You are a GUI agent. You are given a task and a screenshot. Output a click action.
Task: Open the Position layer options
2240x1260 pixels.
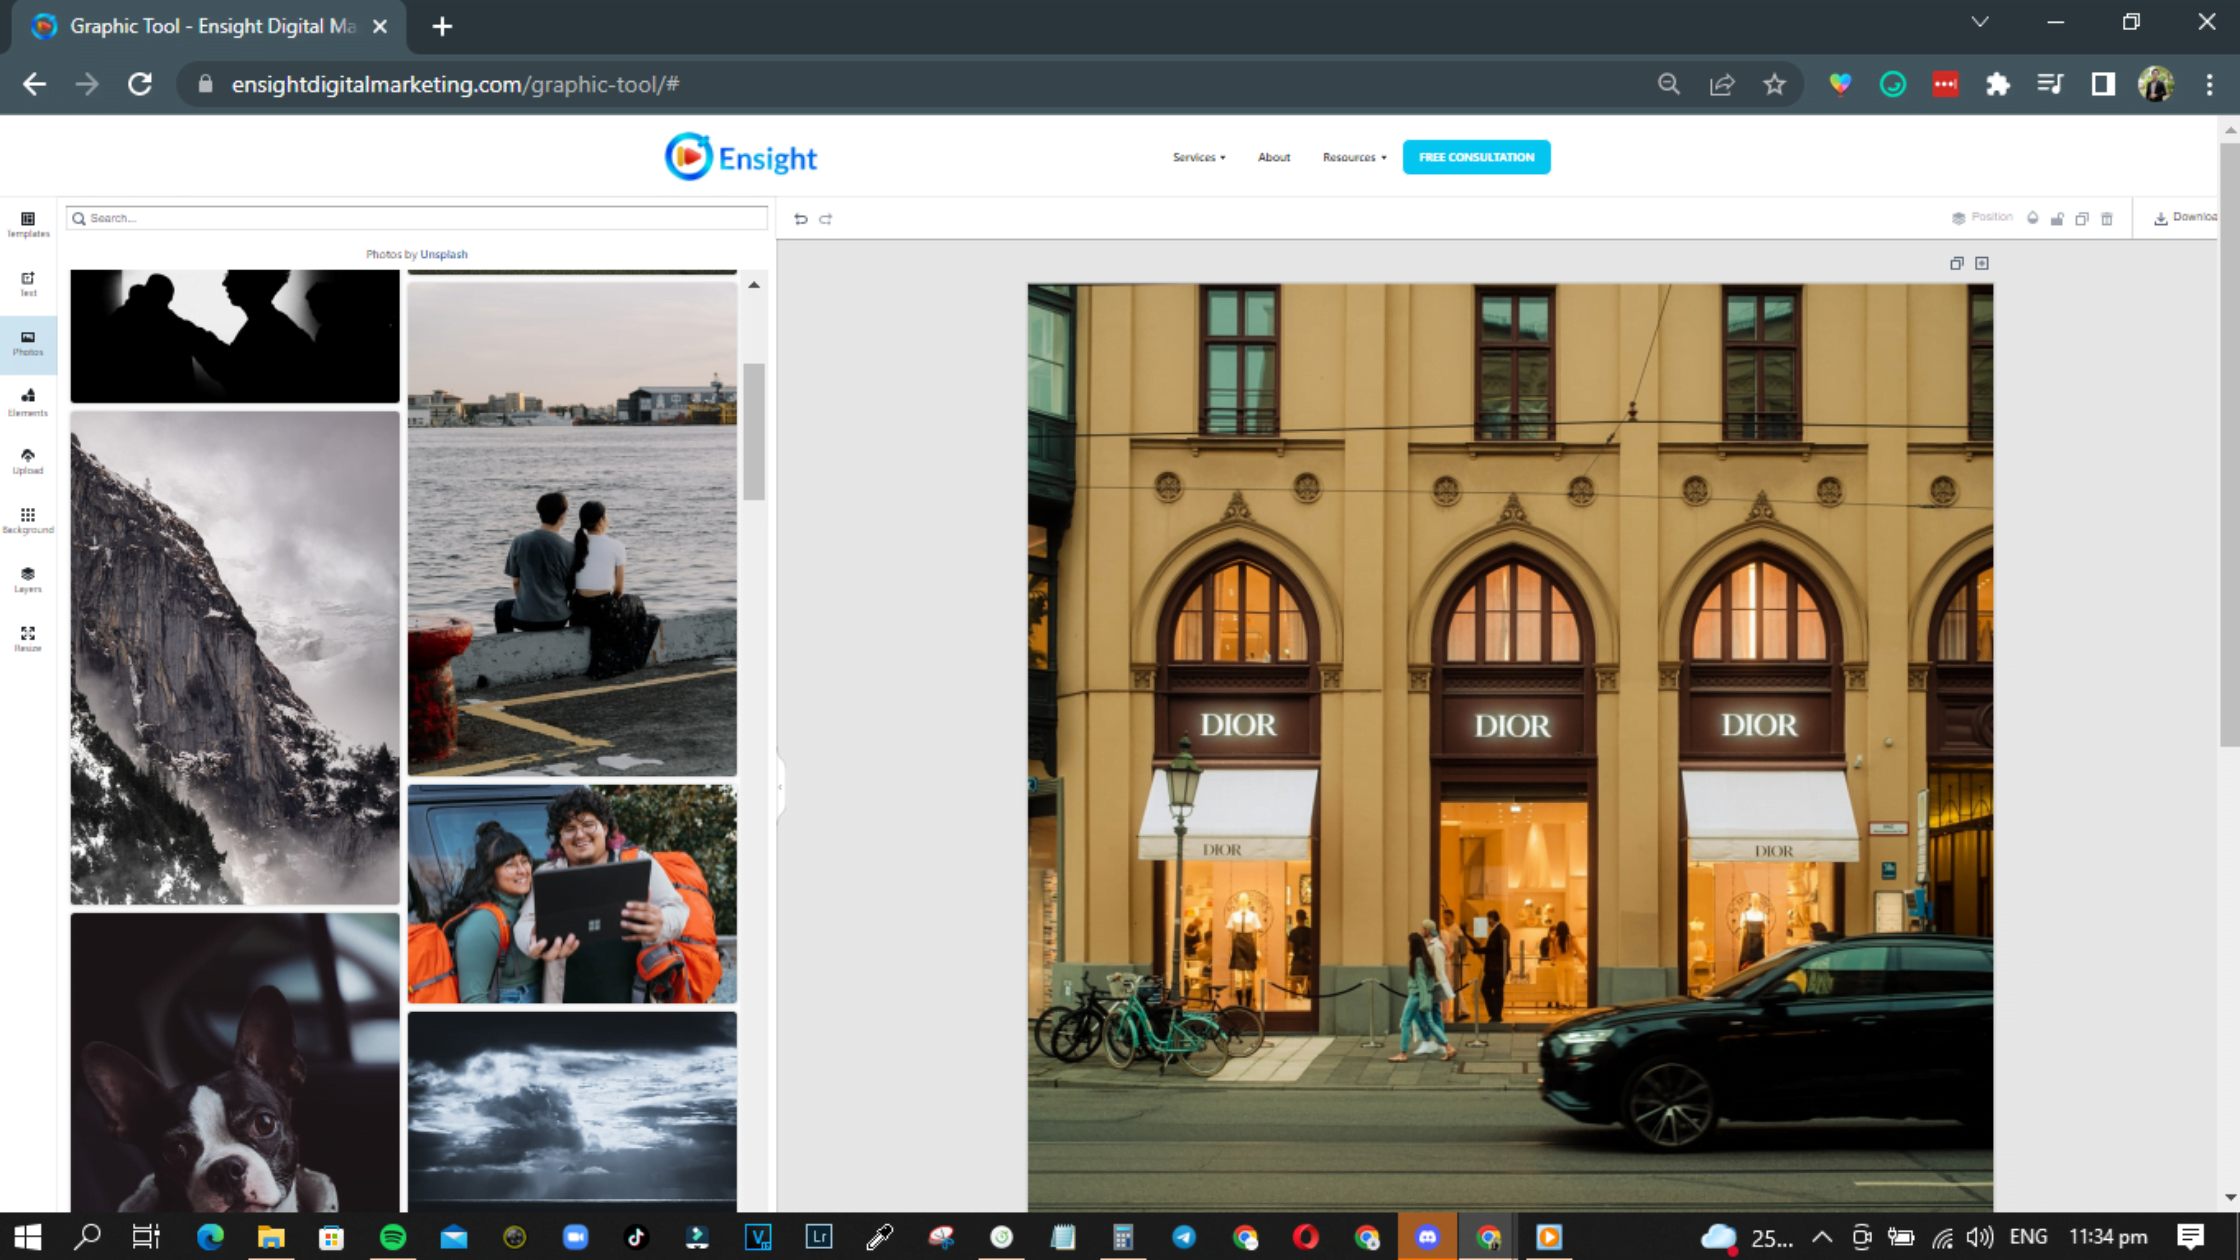pyautogui.click(x=1982, y=217)
